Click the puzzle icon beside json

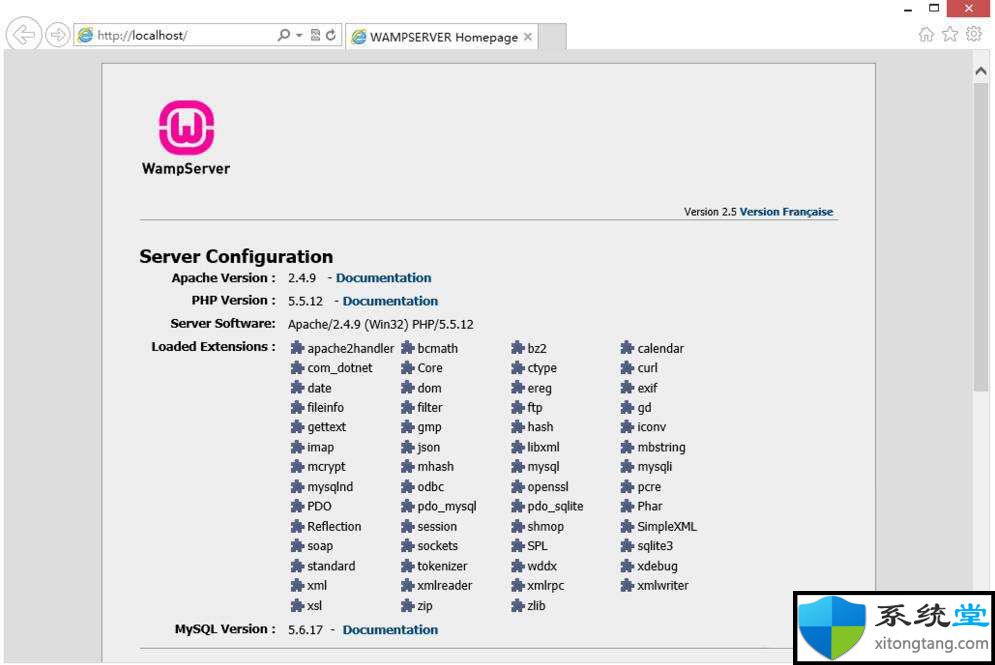click(407, 447)
